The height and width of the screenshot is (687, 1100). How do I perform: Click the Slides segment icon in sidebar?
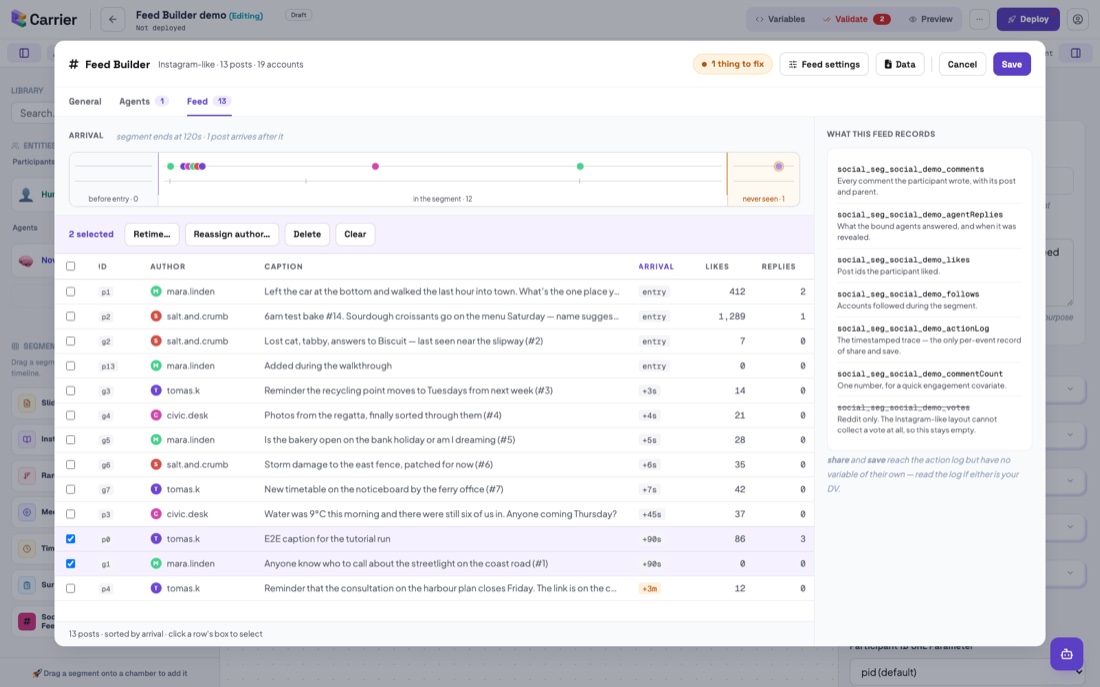27,403
